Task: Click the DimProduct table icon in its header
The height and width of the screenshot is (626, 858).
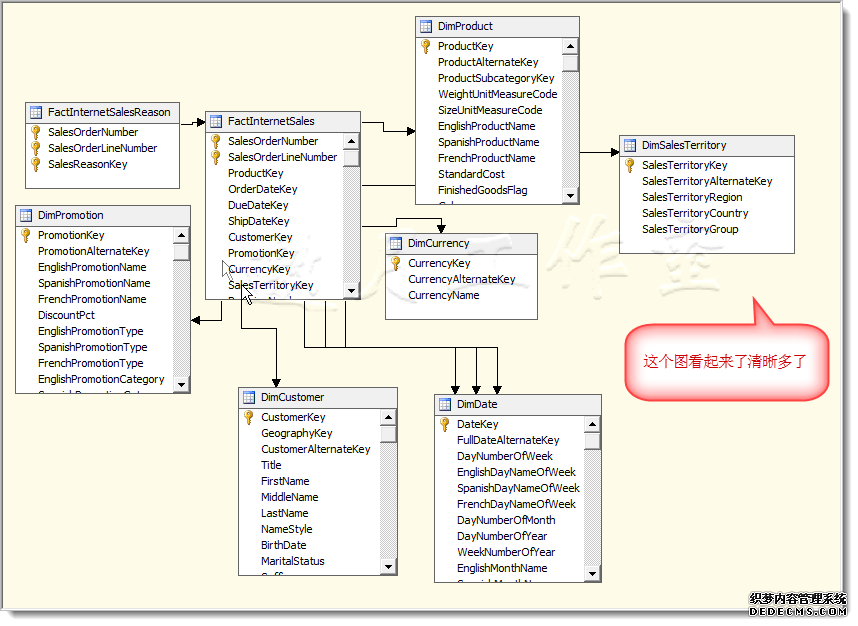Action: [426, 26]
